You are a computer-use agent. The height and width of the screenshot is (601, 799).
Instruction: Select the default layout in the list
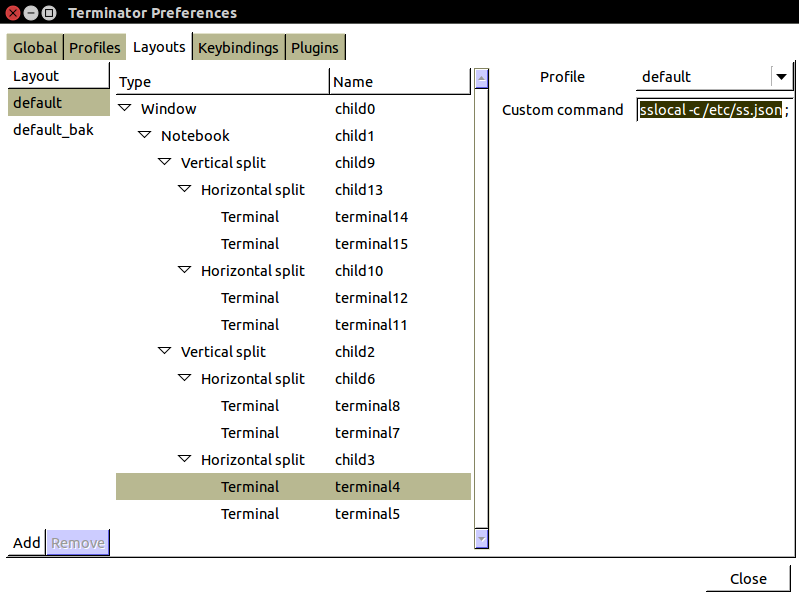coord(59,102)
